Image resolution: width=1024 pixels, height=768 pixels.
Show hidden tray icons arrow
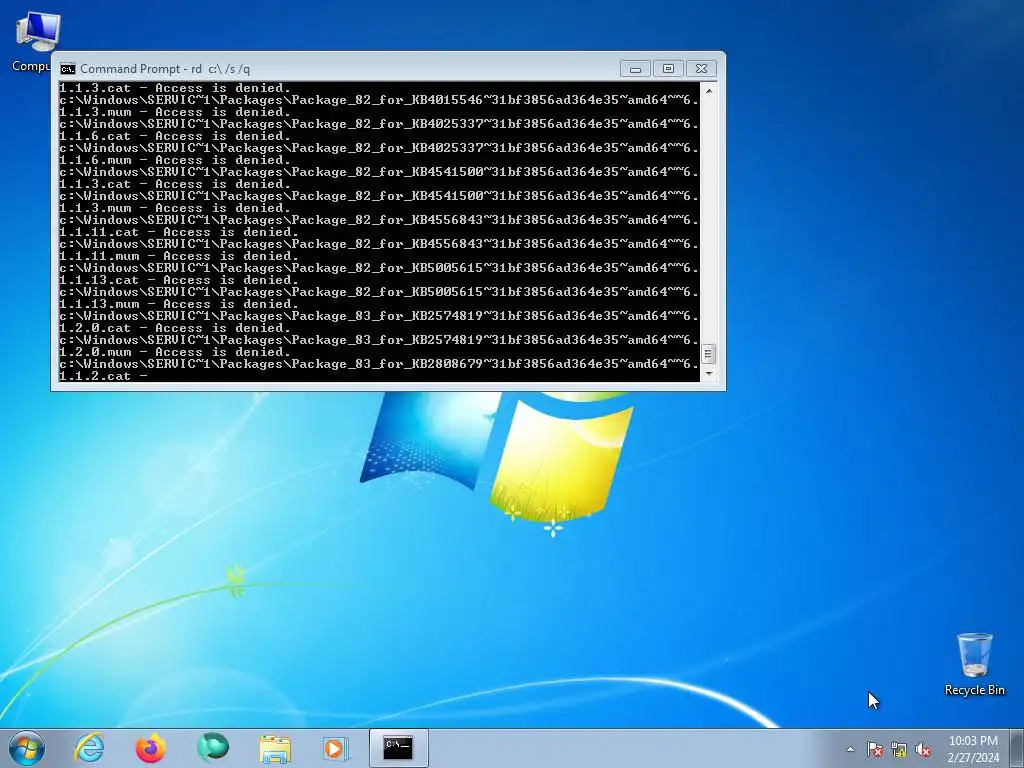pyautogui.click(x=850, y=749)
